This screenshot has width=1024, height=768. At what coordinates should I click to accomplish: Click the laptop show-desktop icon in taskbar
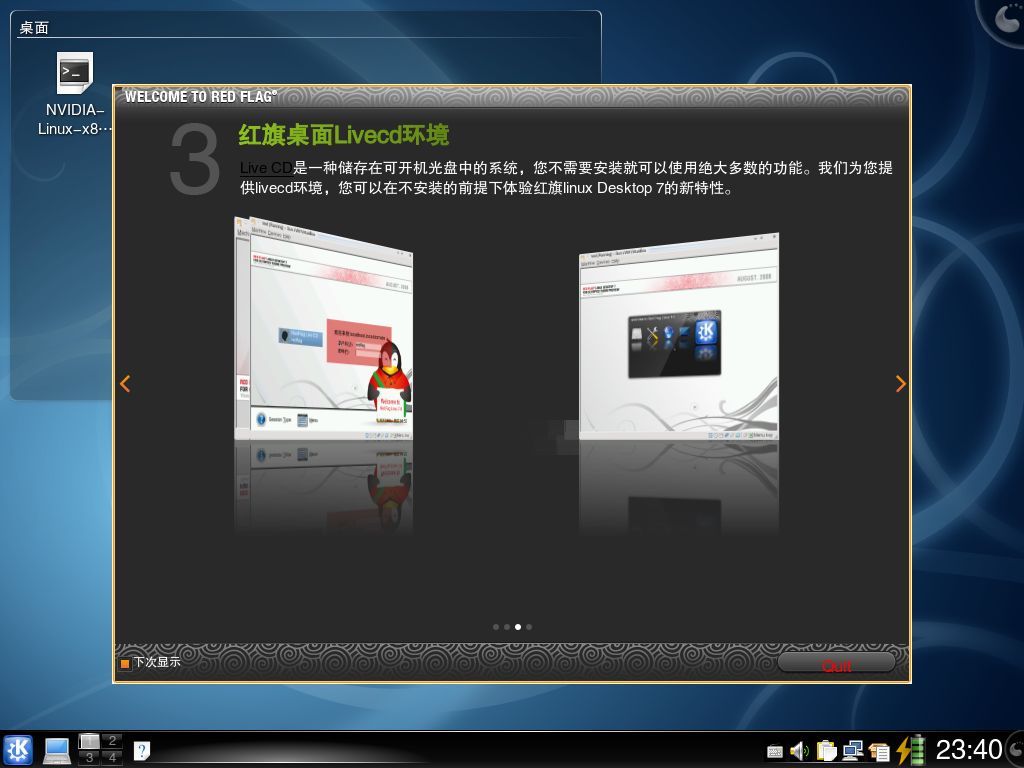point(57,750)
